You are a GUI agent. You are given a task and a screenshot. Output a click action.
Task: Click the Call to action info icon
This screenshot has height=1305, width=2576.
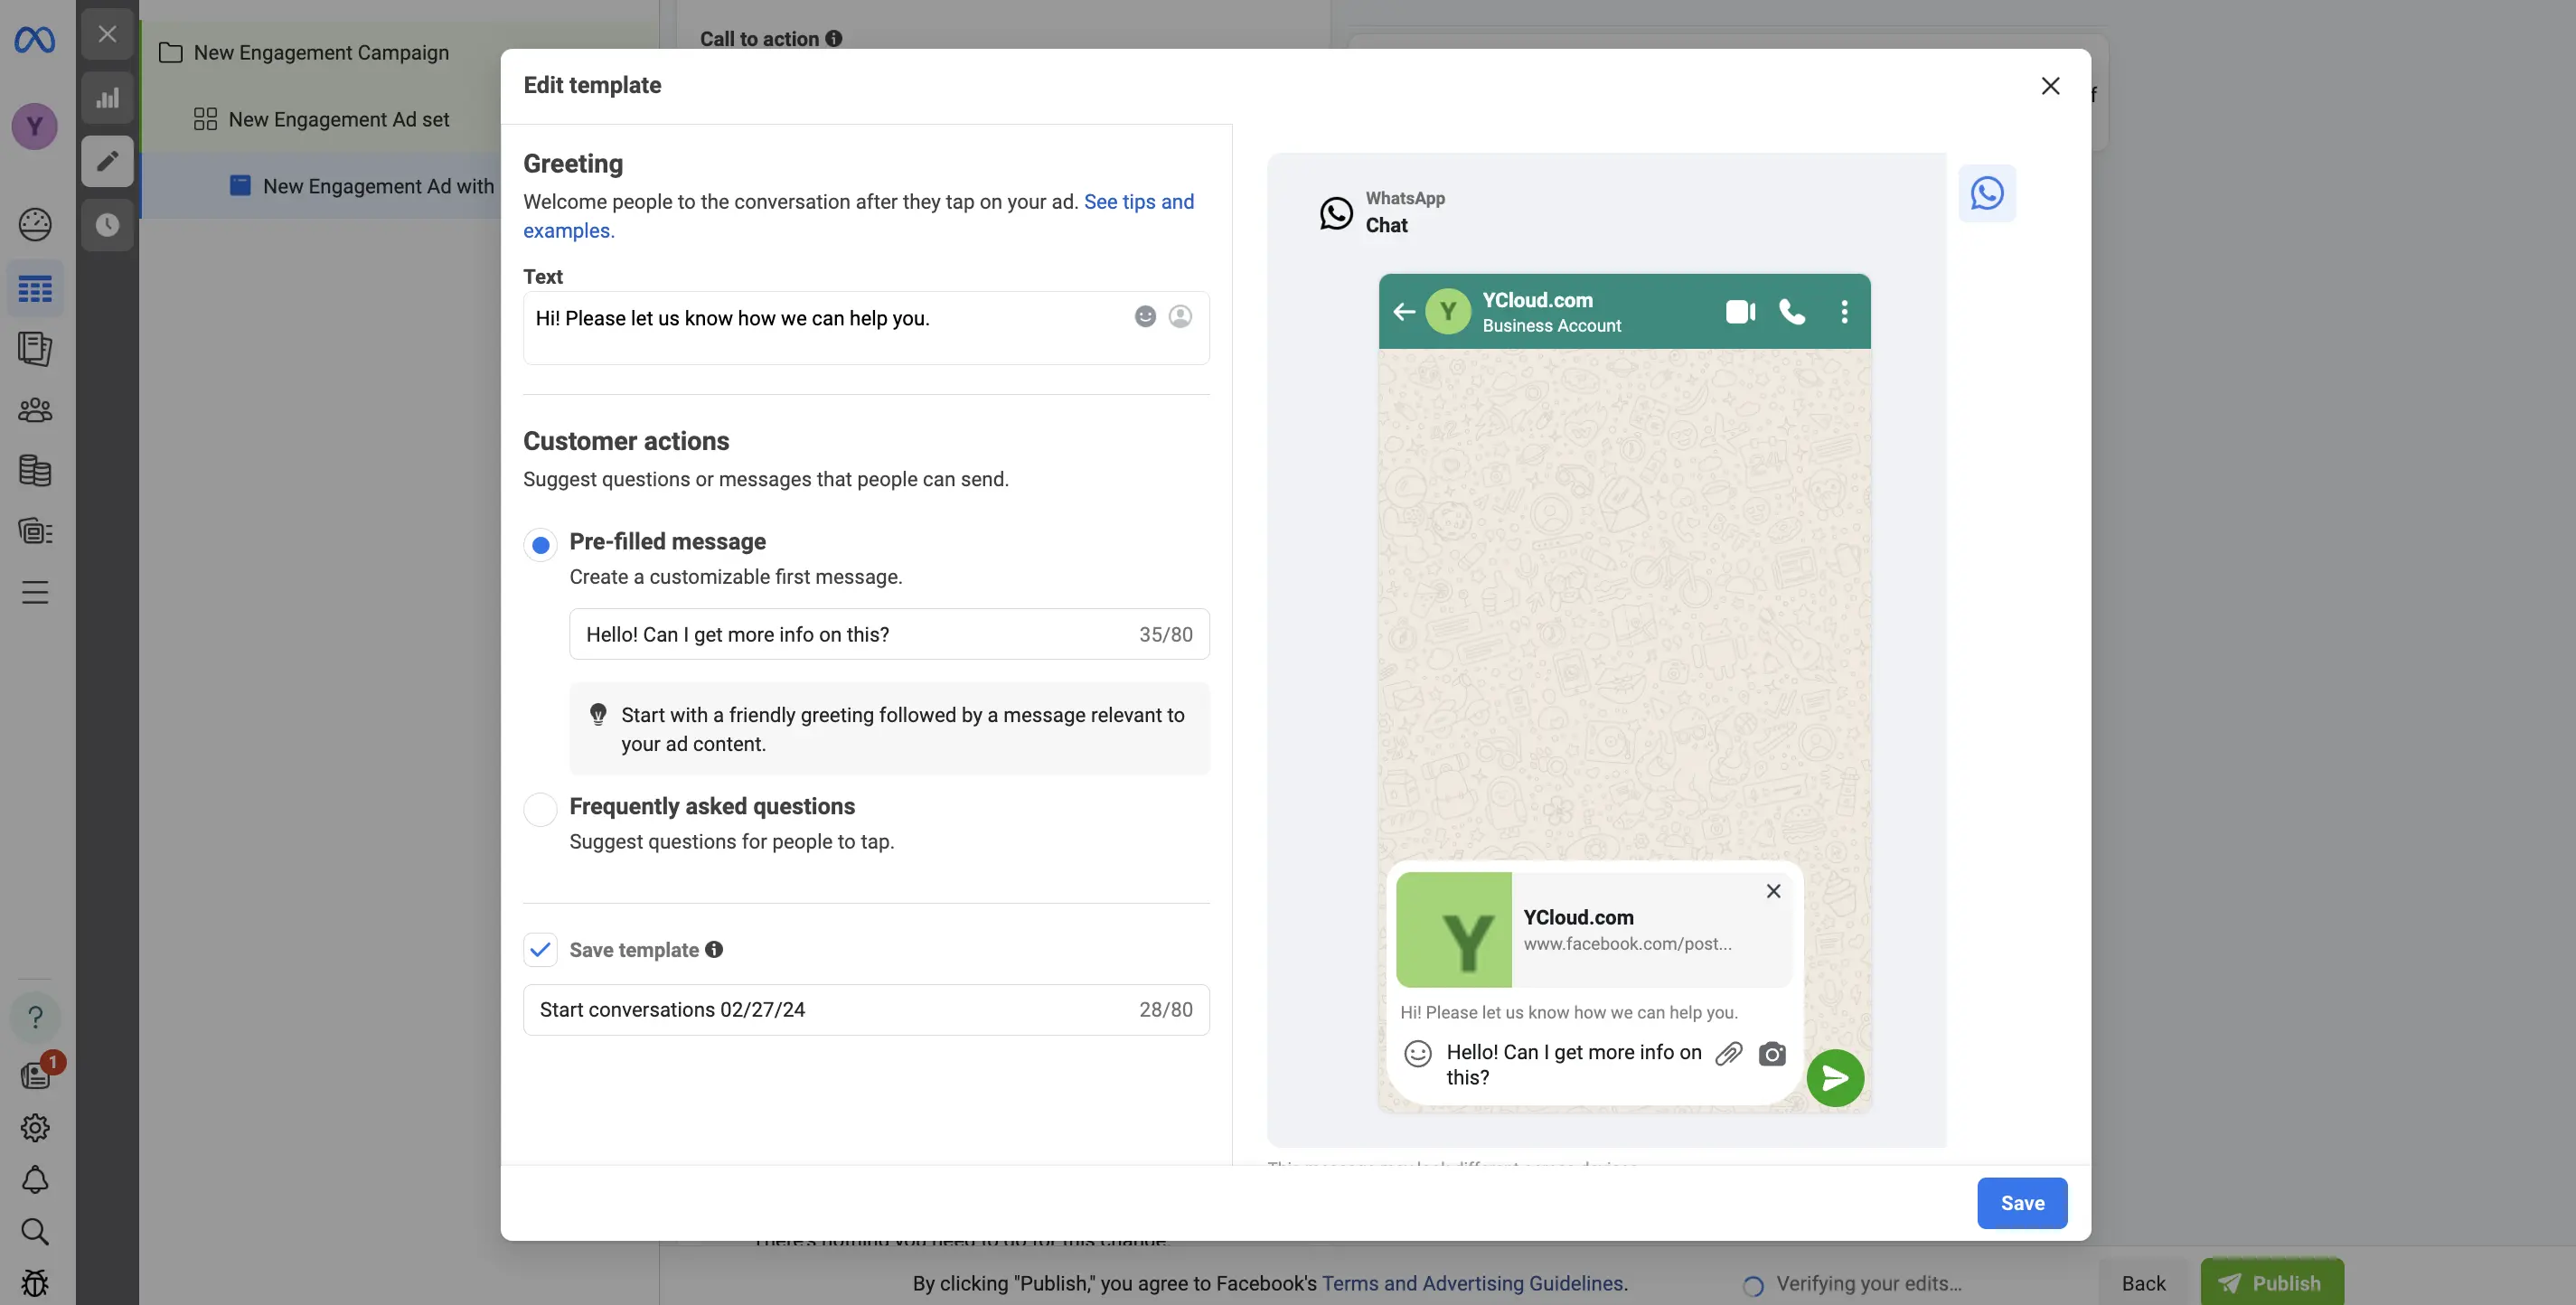[x=834, y=38]
